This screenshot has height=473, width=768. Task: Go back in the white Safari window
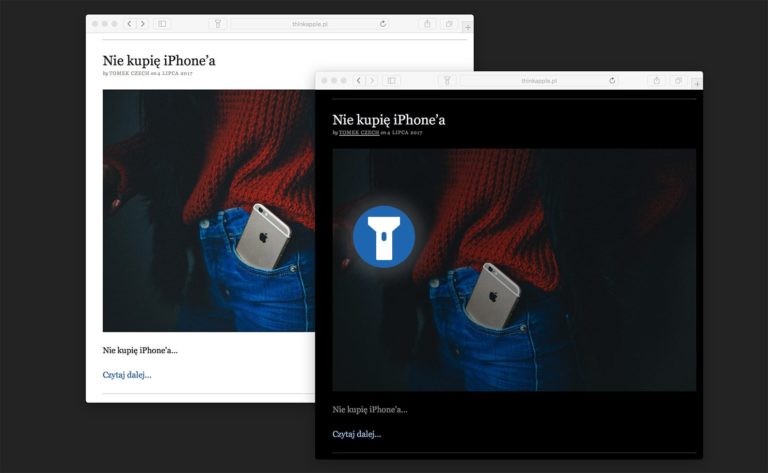tap(129, 24)
